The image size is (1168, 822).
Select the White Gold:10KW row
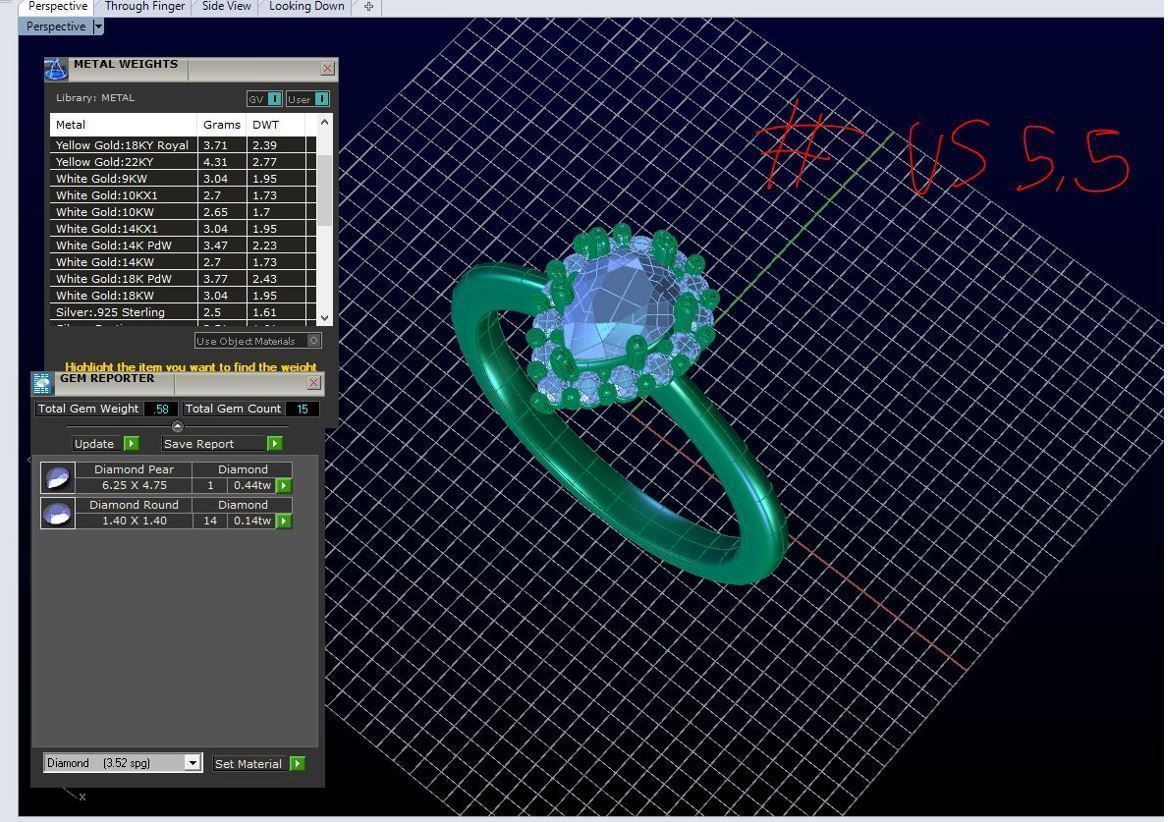coord(183,212)
